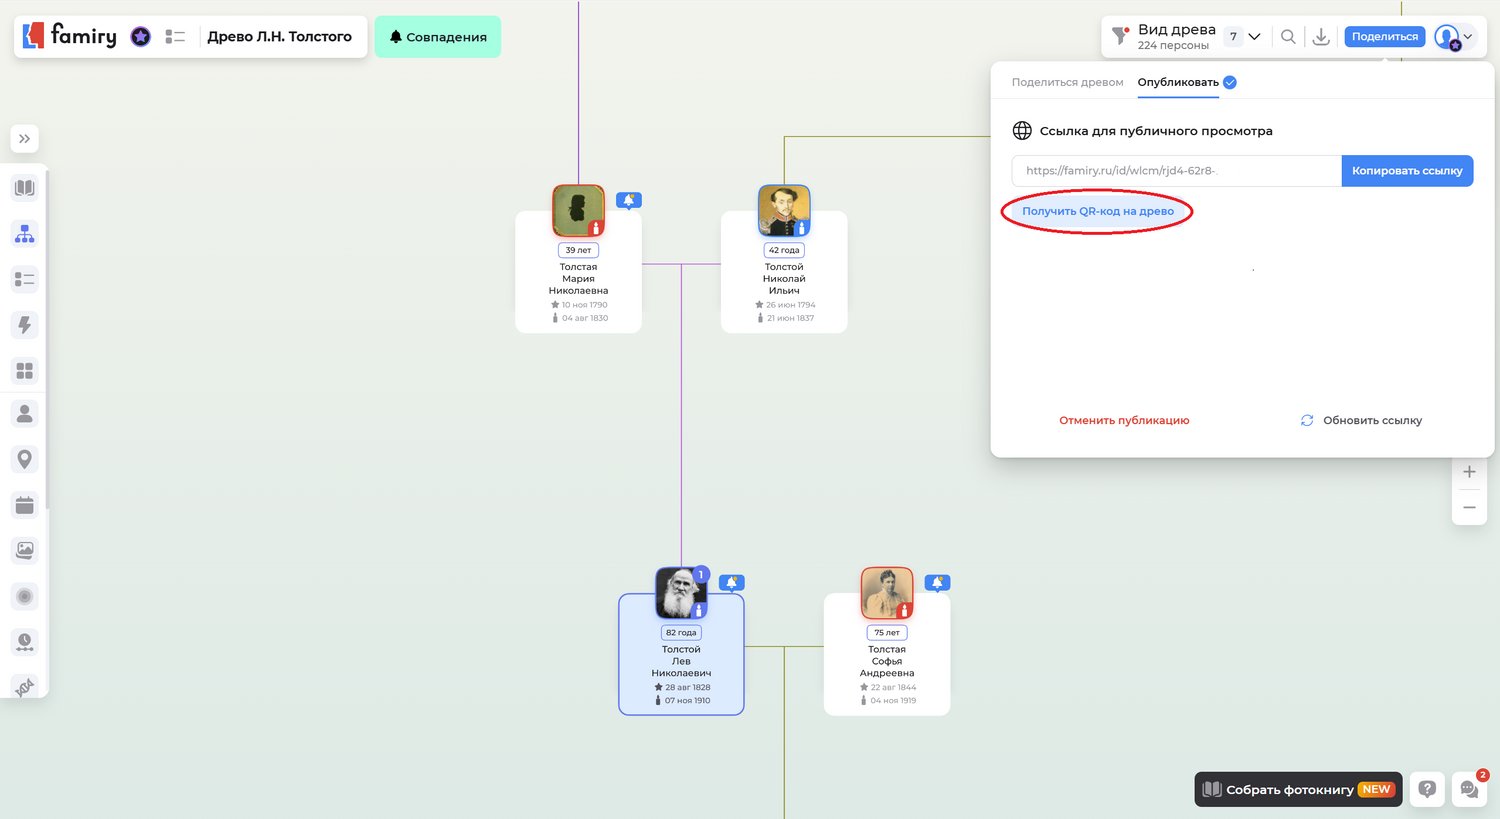This screenshot has width=1500, height=819.
Task: Expand the sidebar with double chevron
Action: 25,139
